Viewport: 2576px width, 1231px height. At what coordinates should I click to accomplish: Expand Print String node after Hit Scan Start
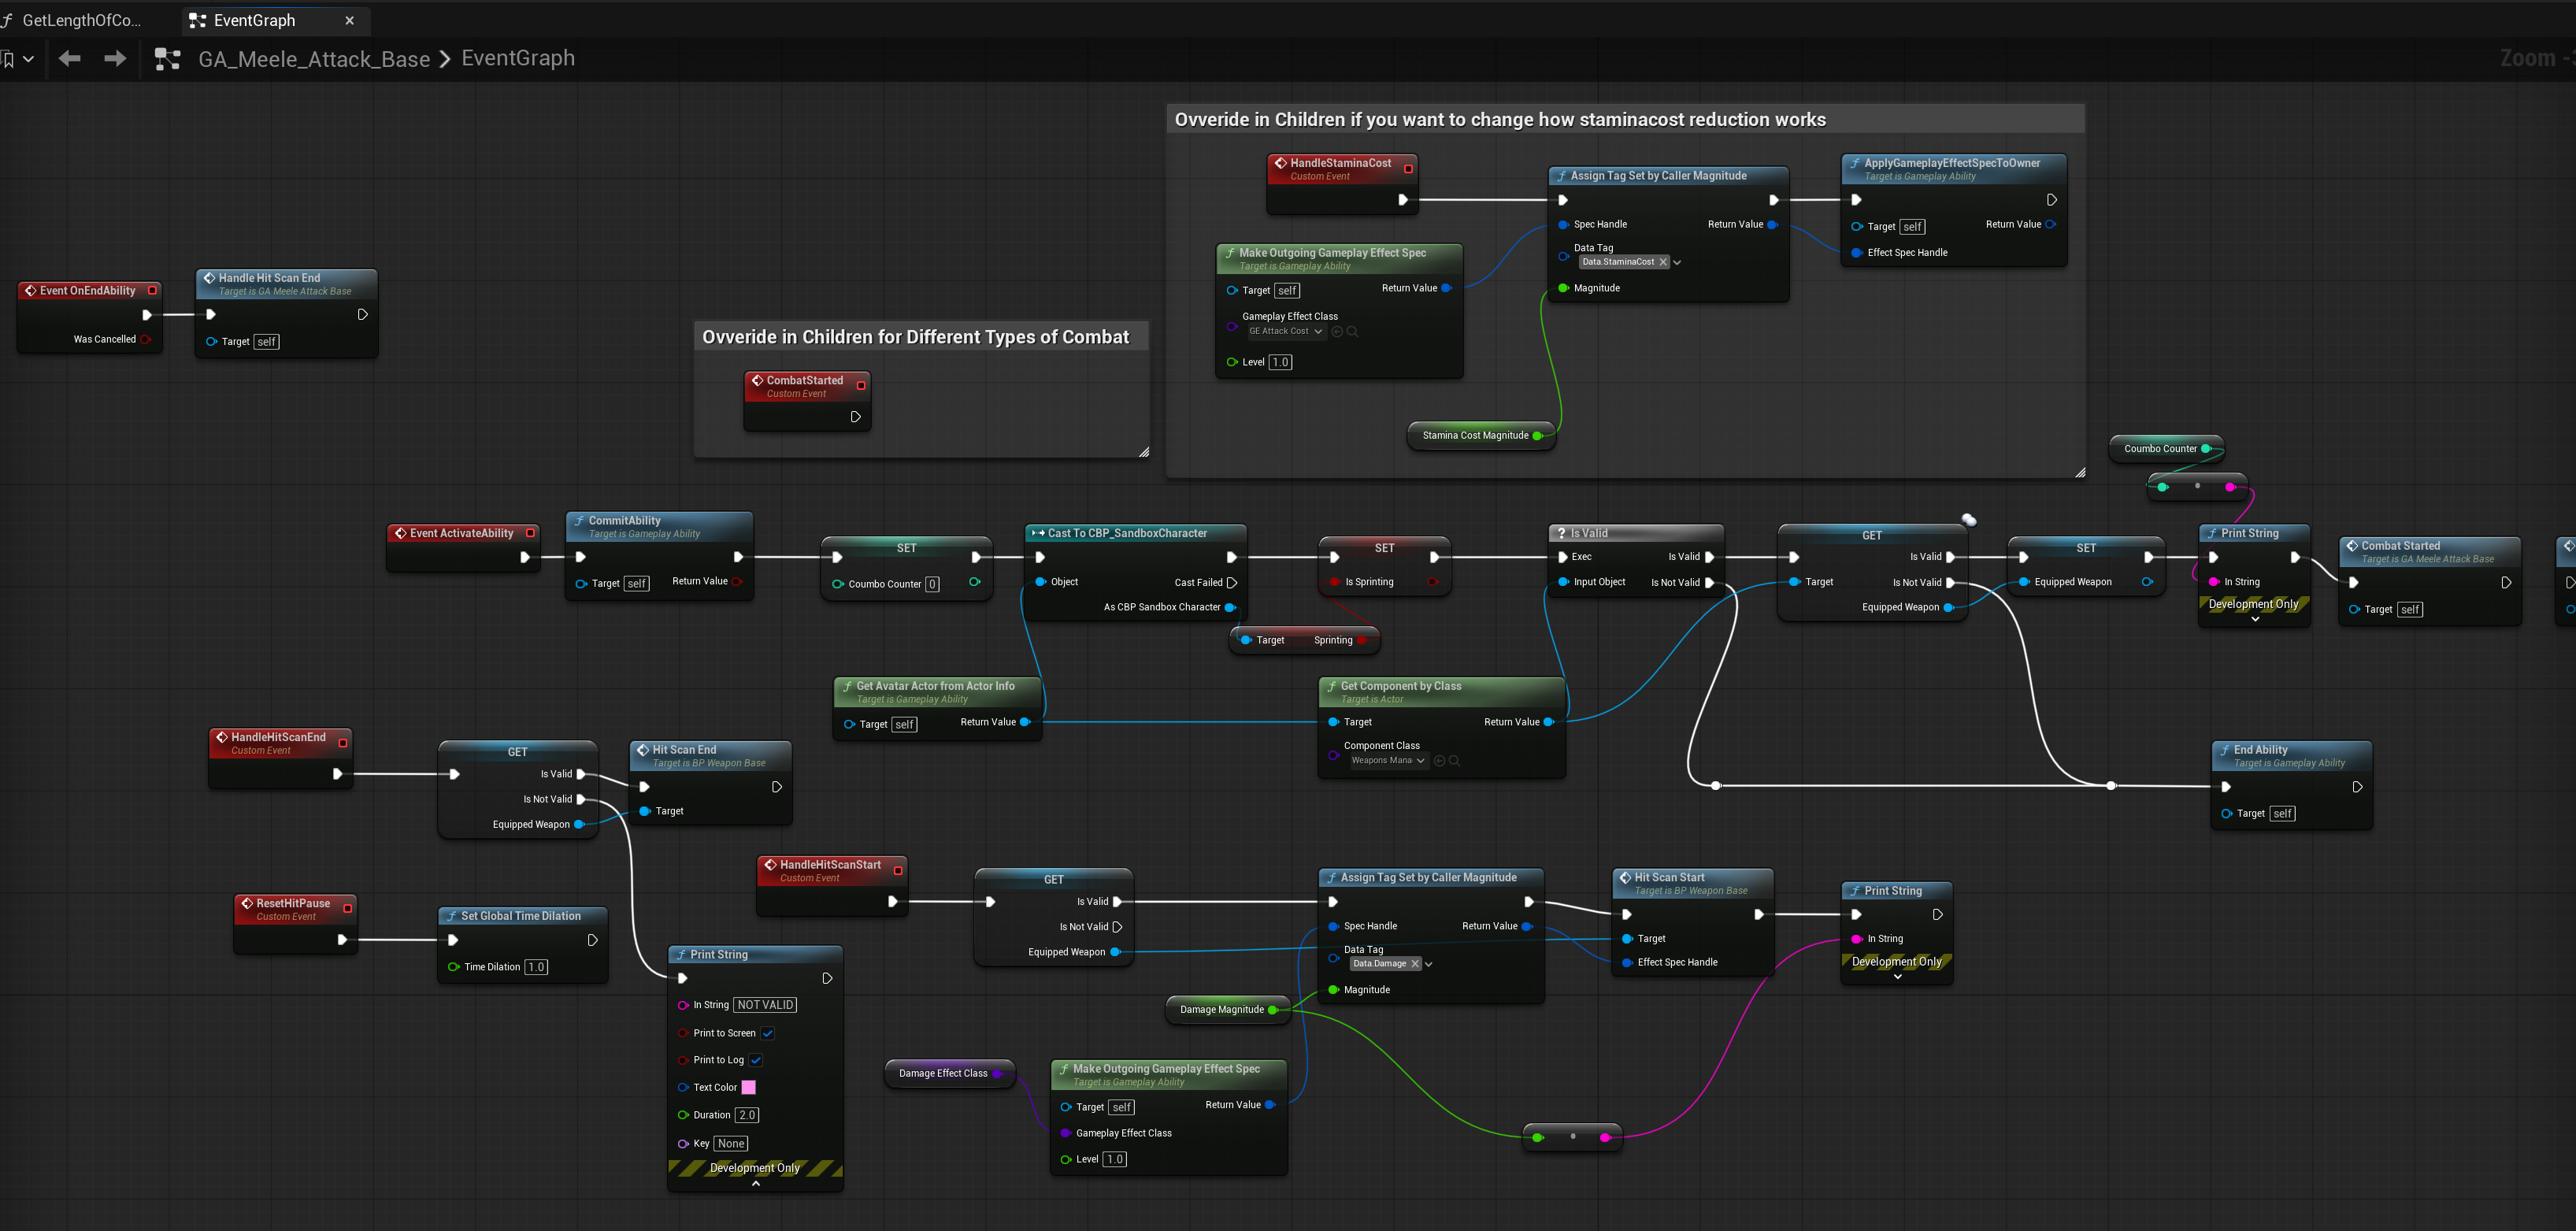(x=1897, y=976)
